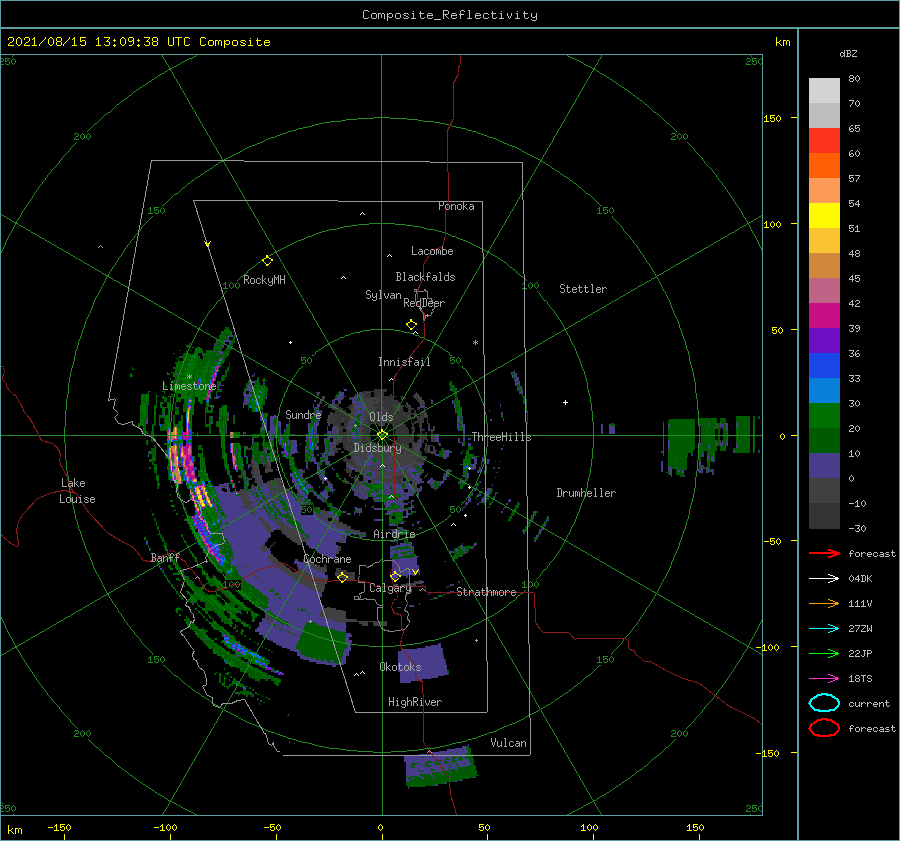Image resolution: width=900 pixels, height=841 pixels.
Task: Click the yellow diamond marker near Cochrane
Action: coord(343,577)
